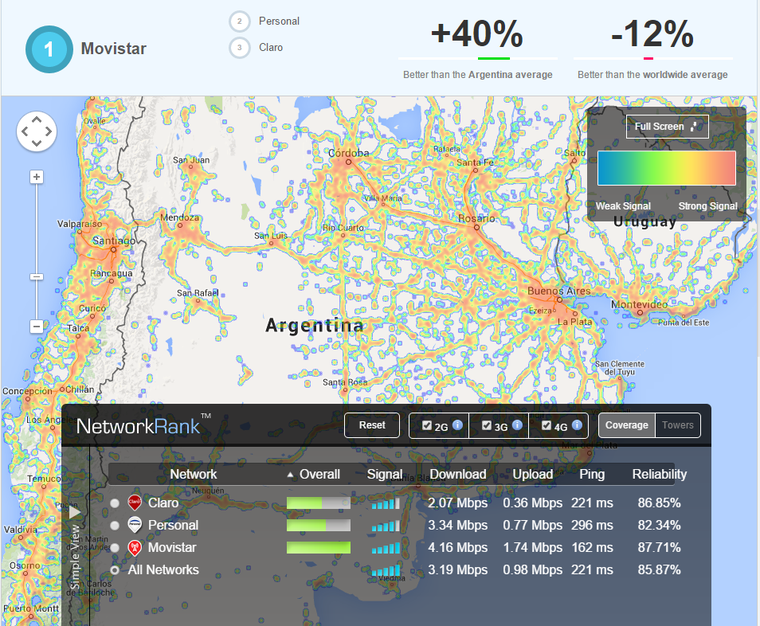Sort table by Upload column

pos(533,474)
